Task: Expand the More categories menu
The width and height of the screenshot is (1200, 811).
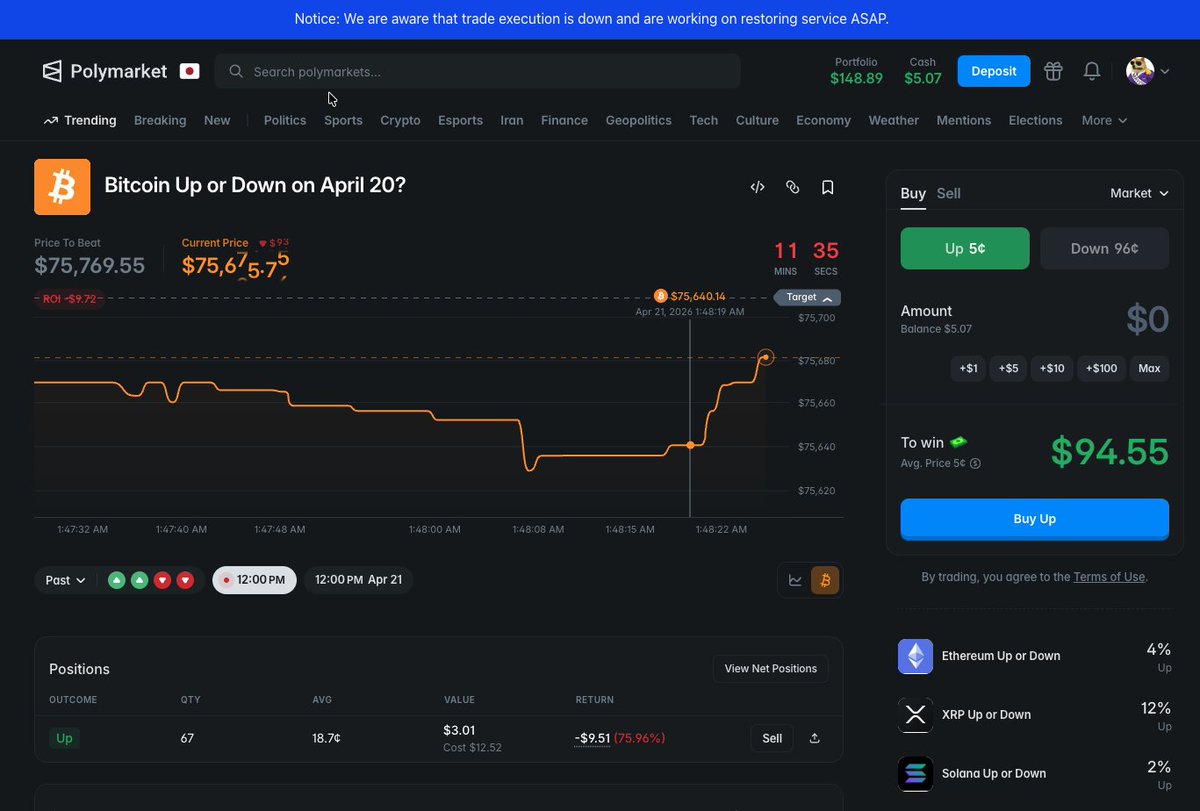Action: coord(1104,120)
